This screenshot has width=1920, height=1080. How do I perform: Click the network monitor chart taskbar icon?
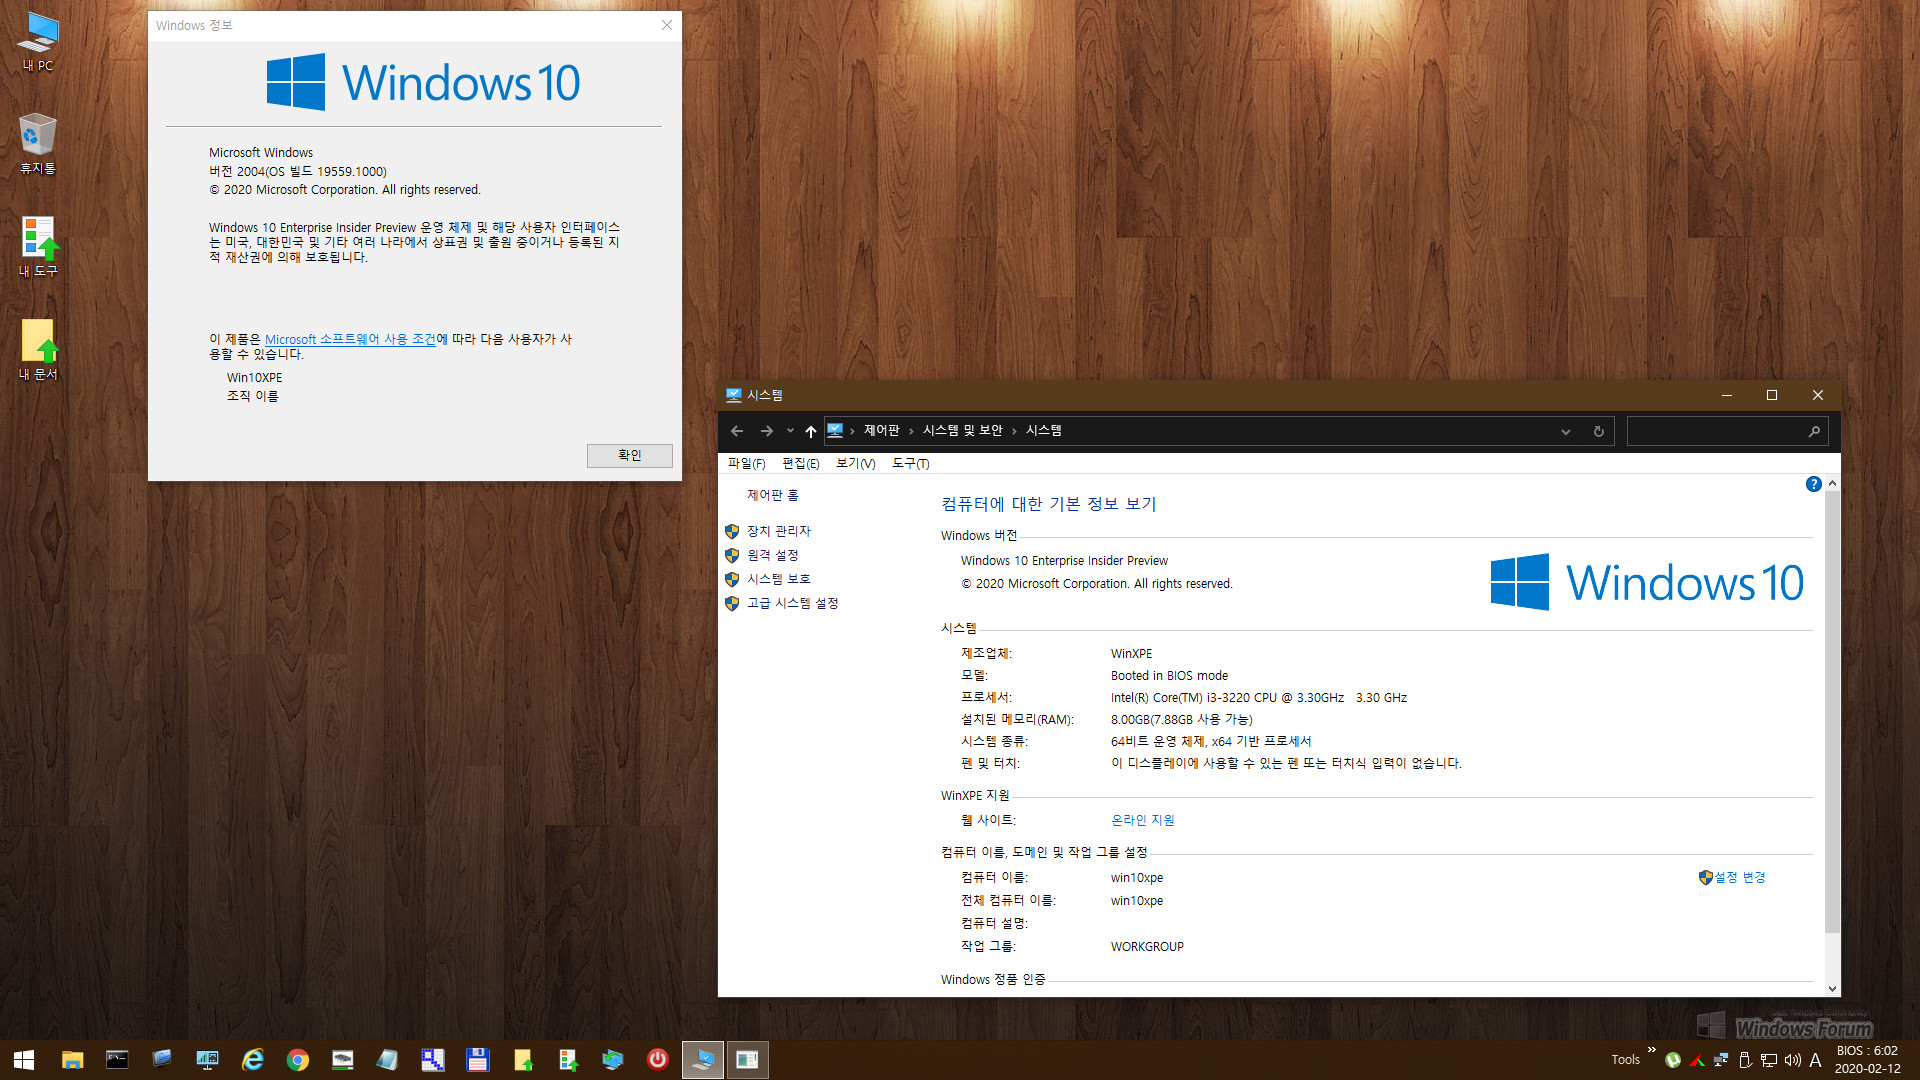(x=207, y=1060)
